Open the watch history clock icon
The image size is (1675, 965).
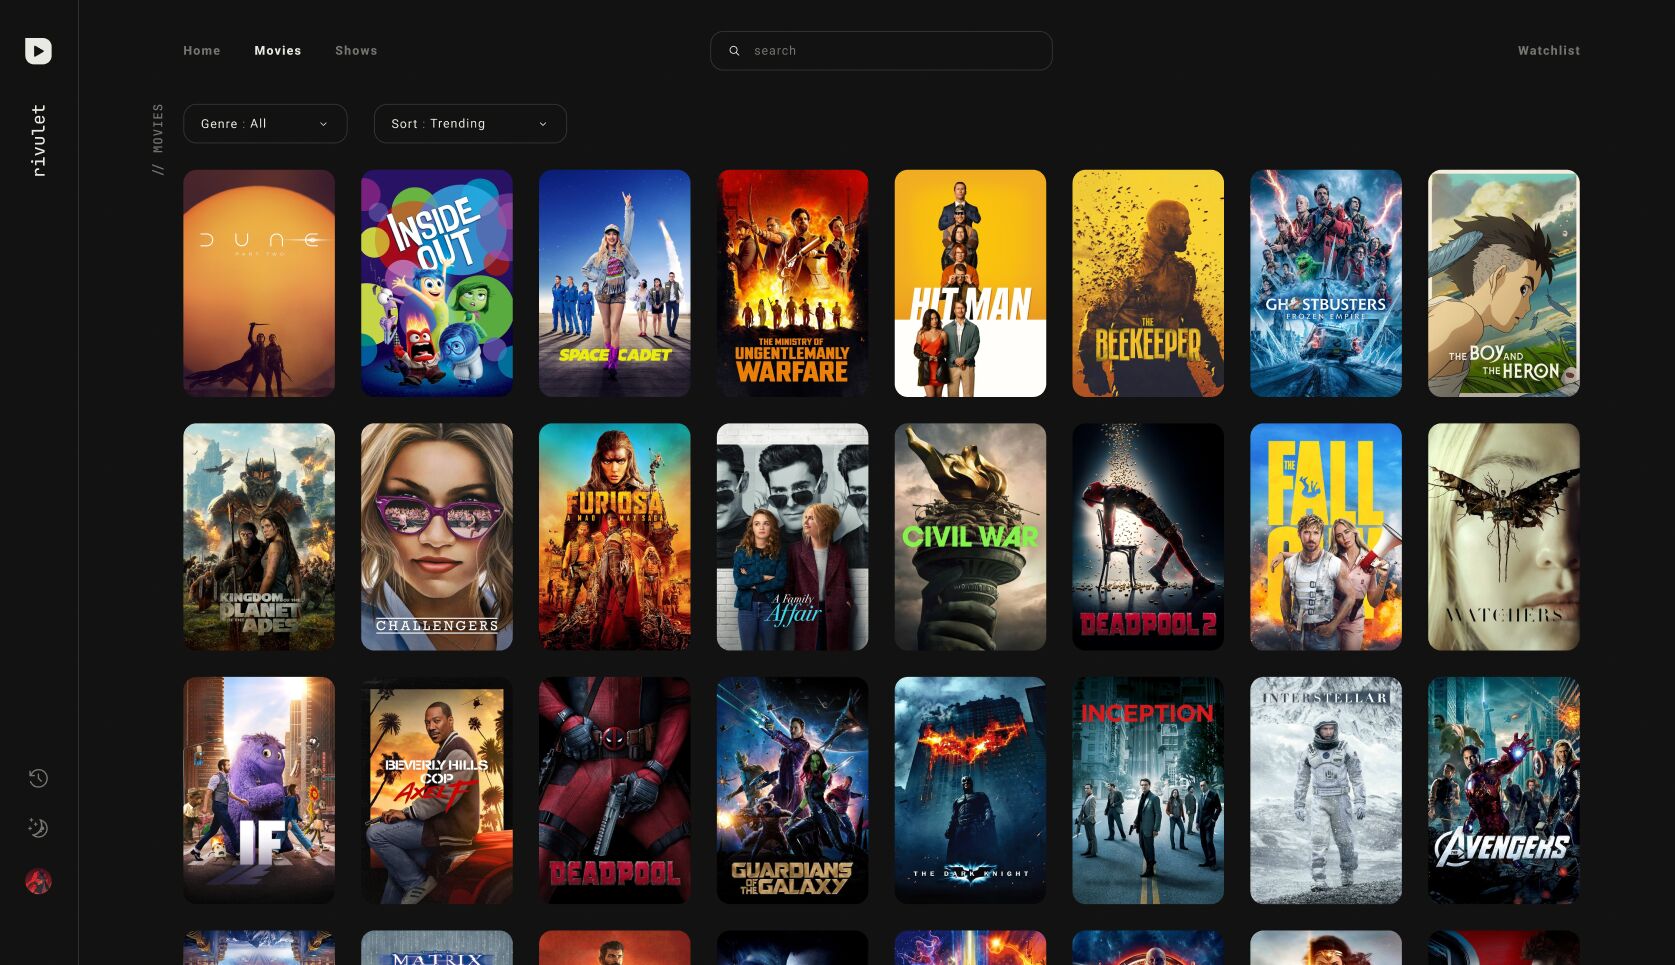click(38, 778)
